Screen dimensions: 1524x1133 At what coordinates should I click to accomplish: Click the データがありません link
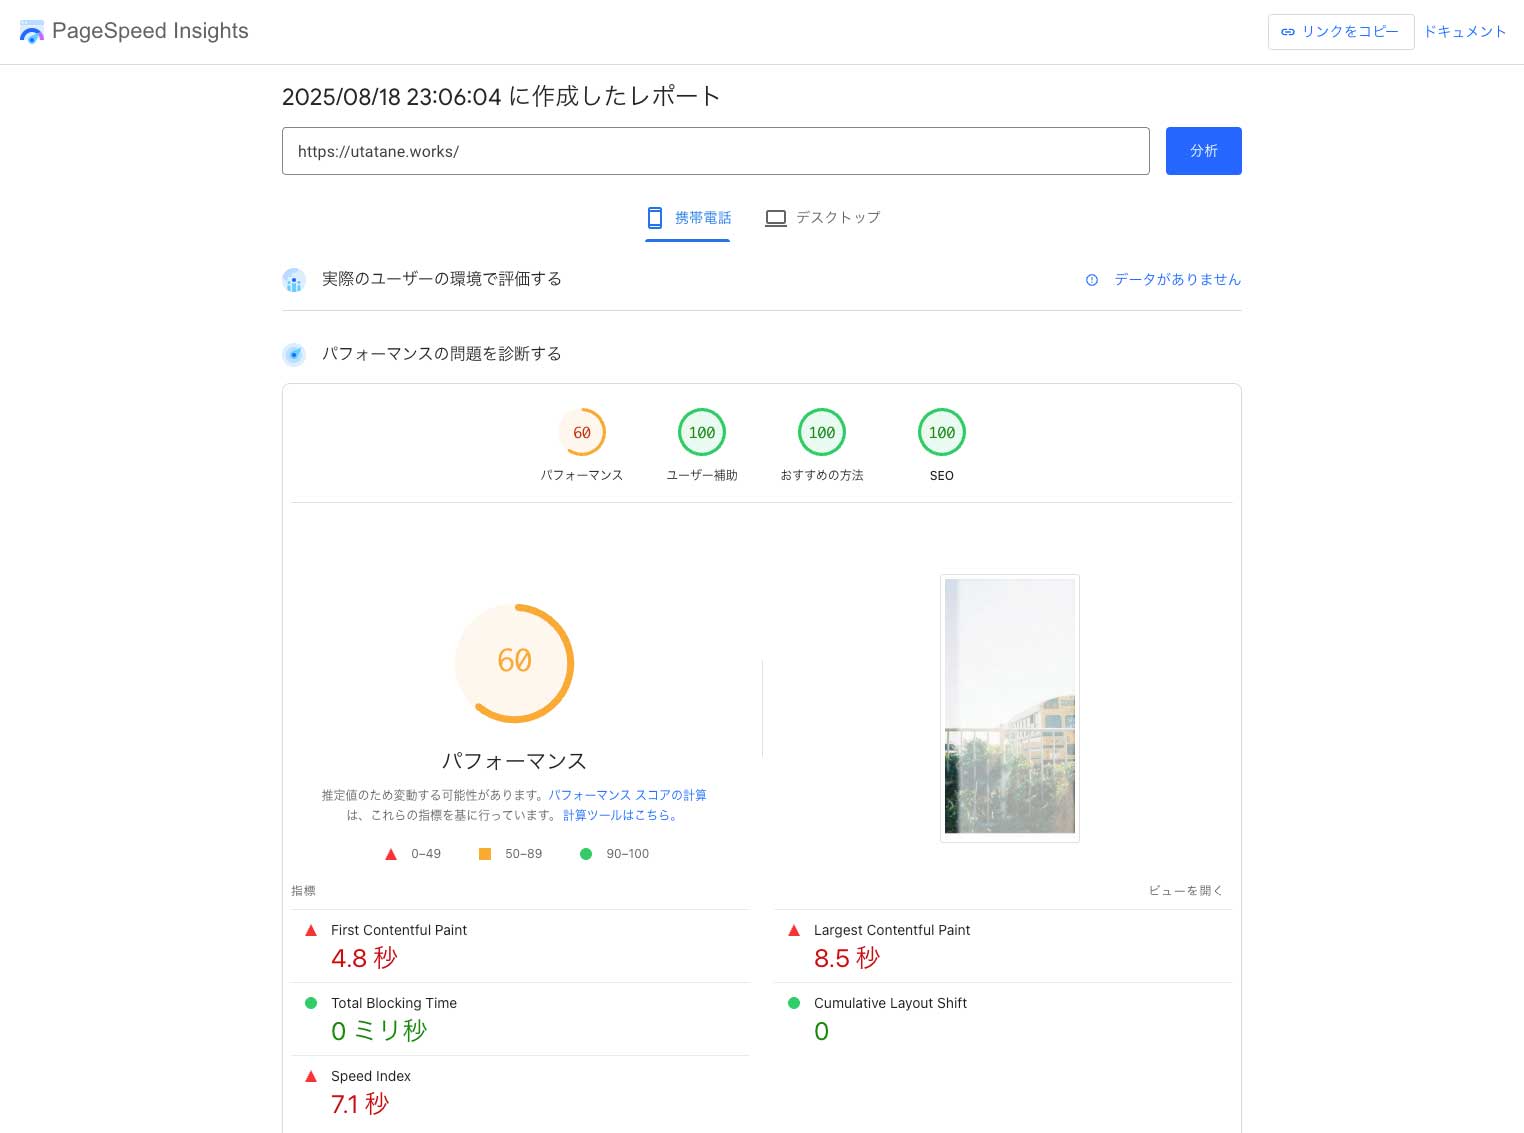pos(1177,280)
